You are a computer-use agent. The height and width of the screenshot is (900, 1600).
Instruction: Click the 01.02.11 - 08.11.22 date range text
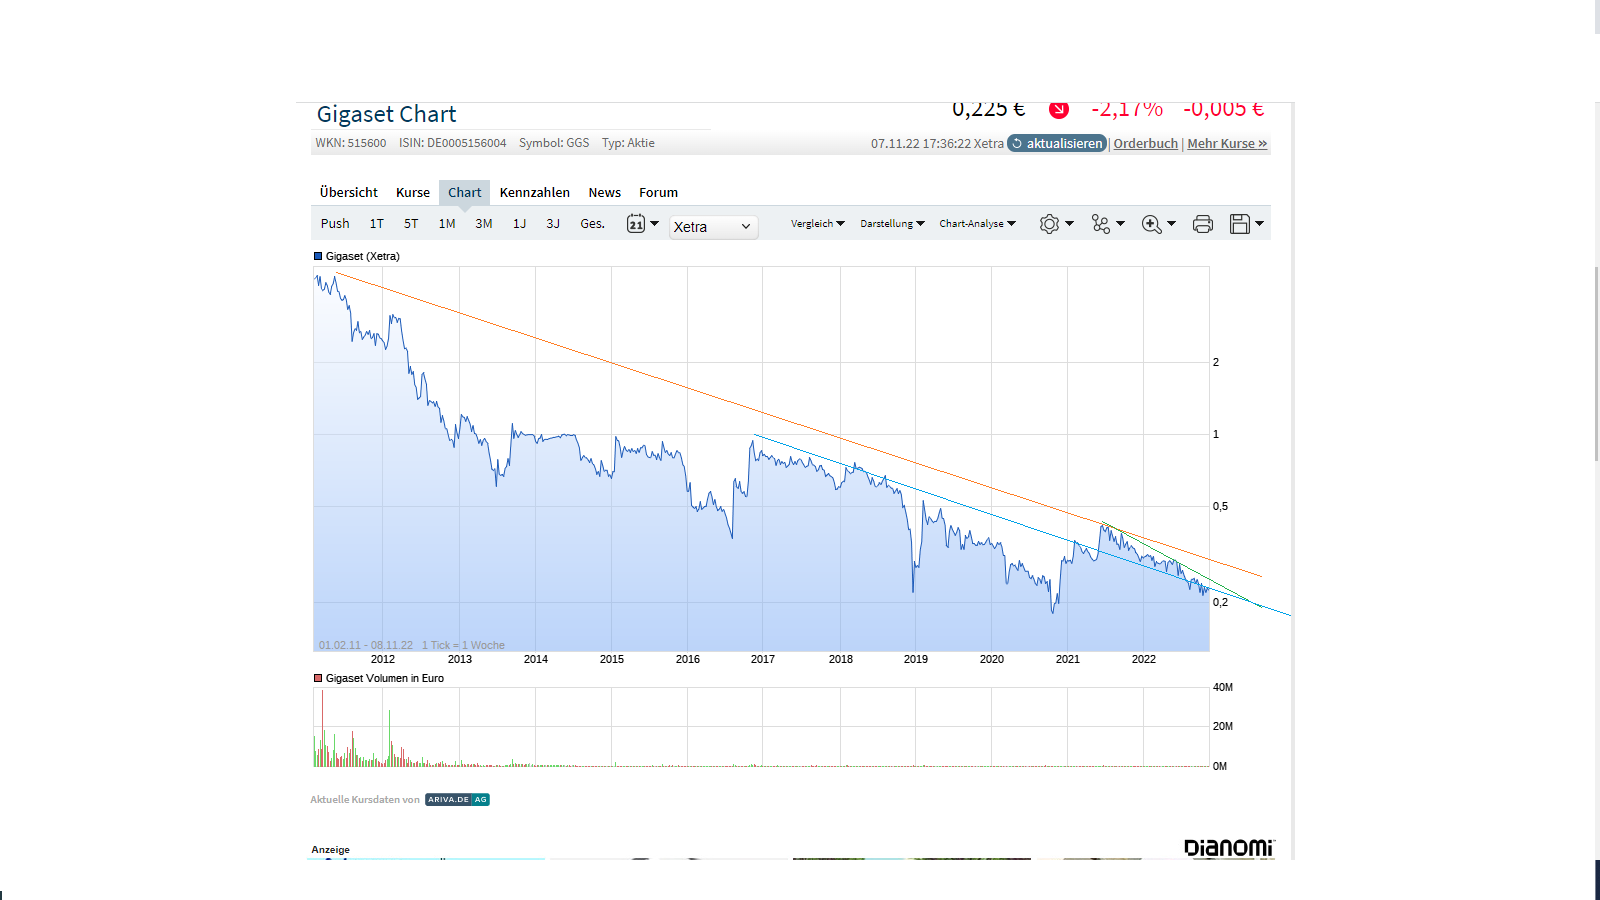pos(366,645)
